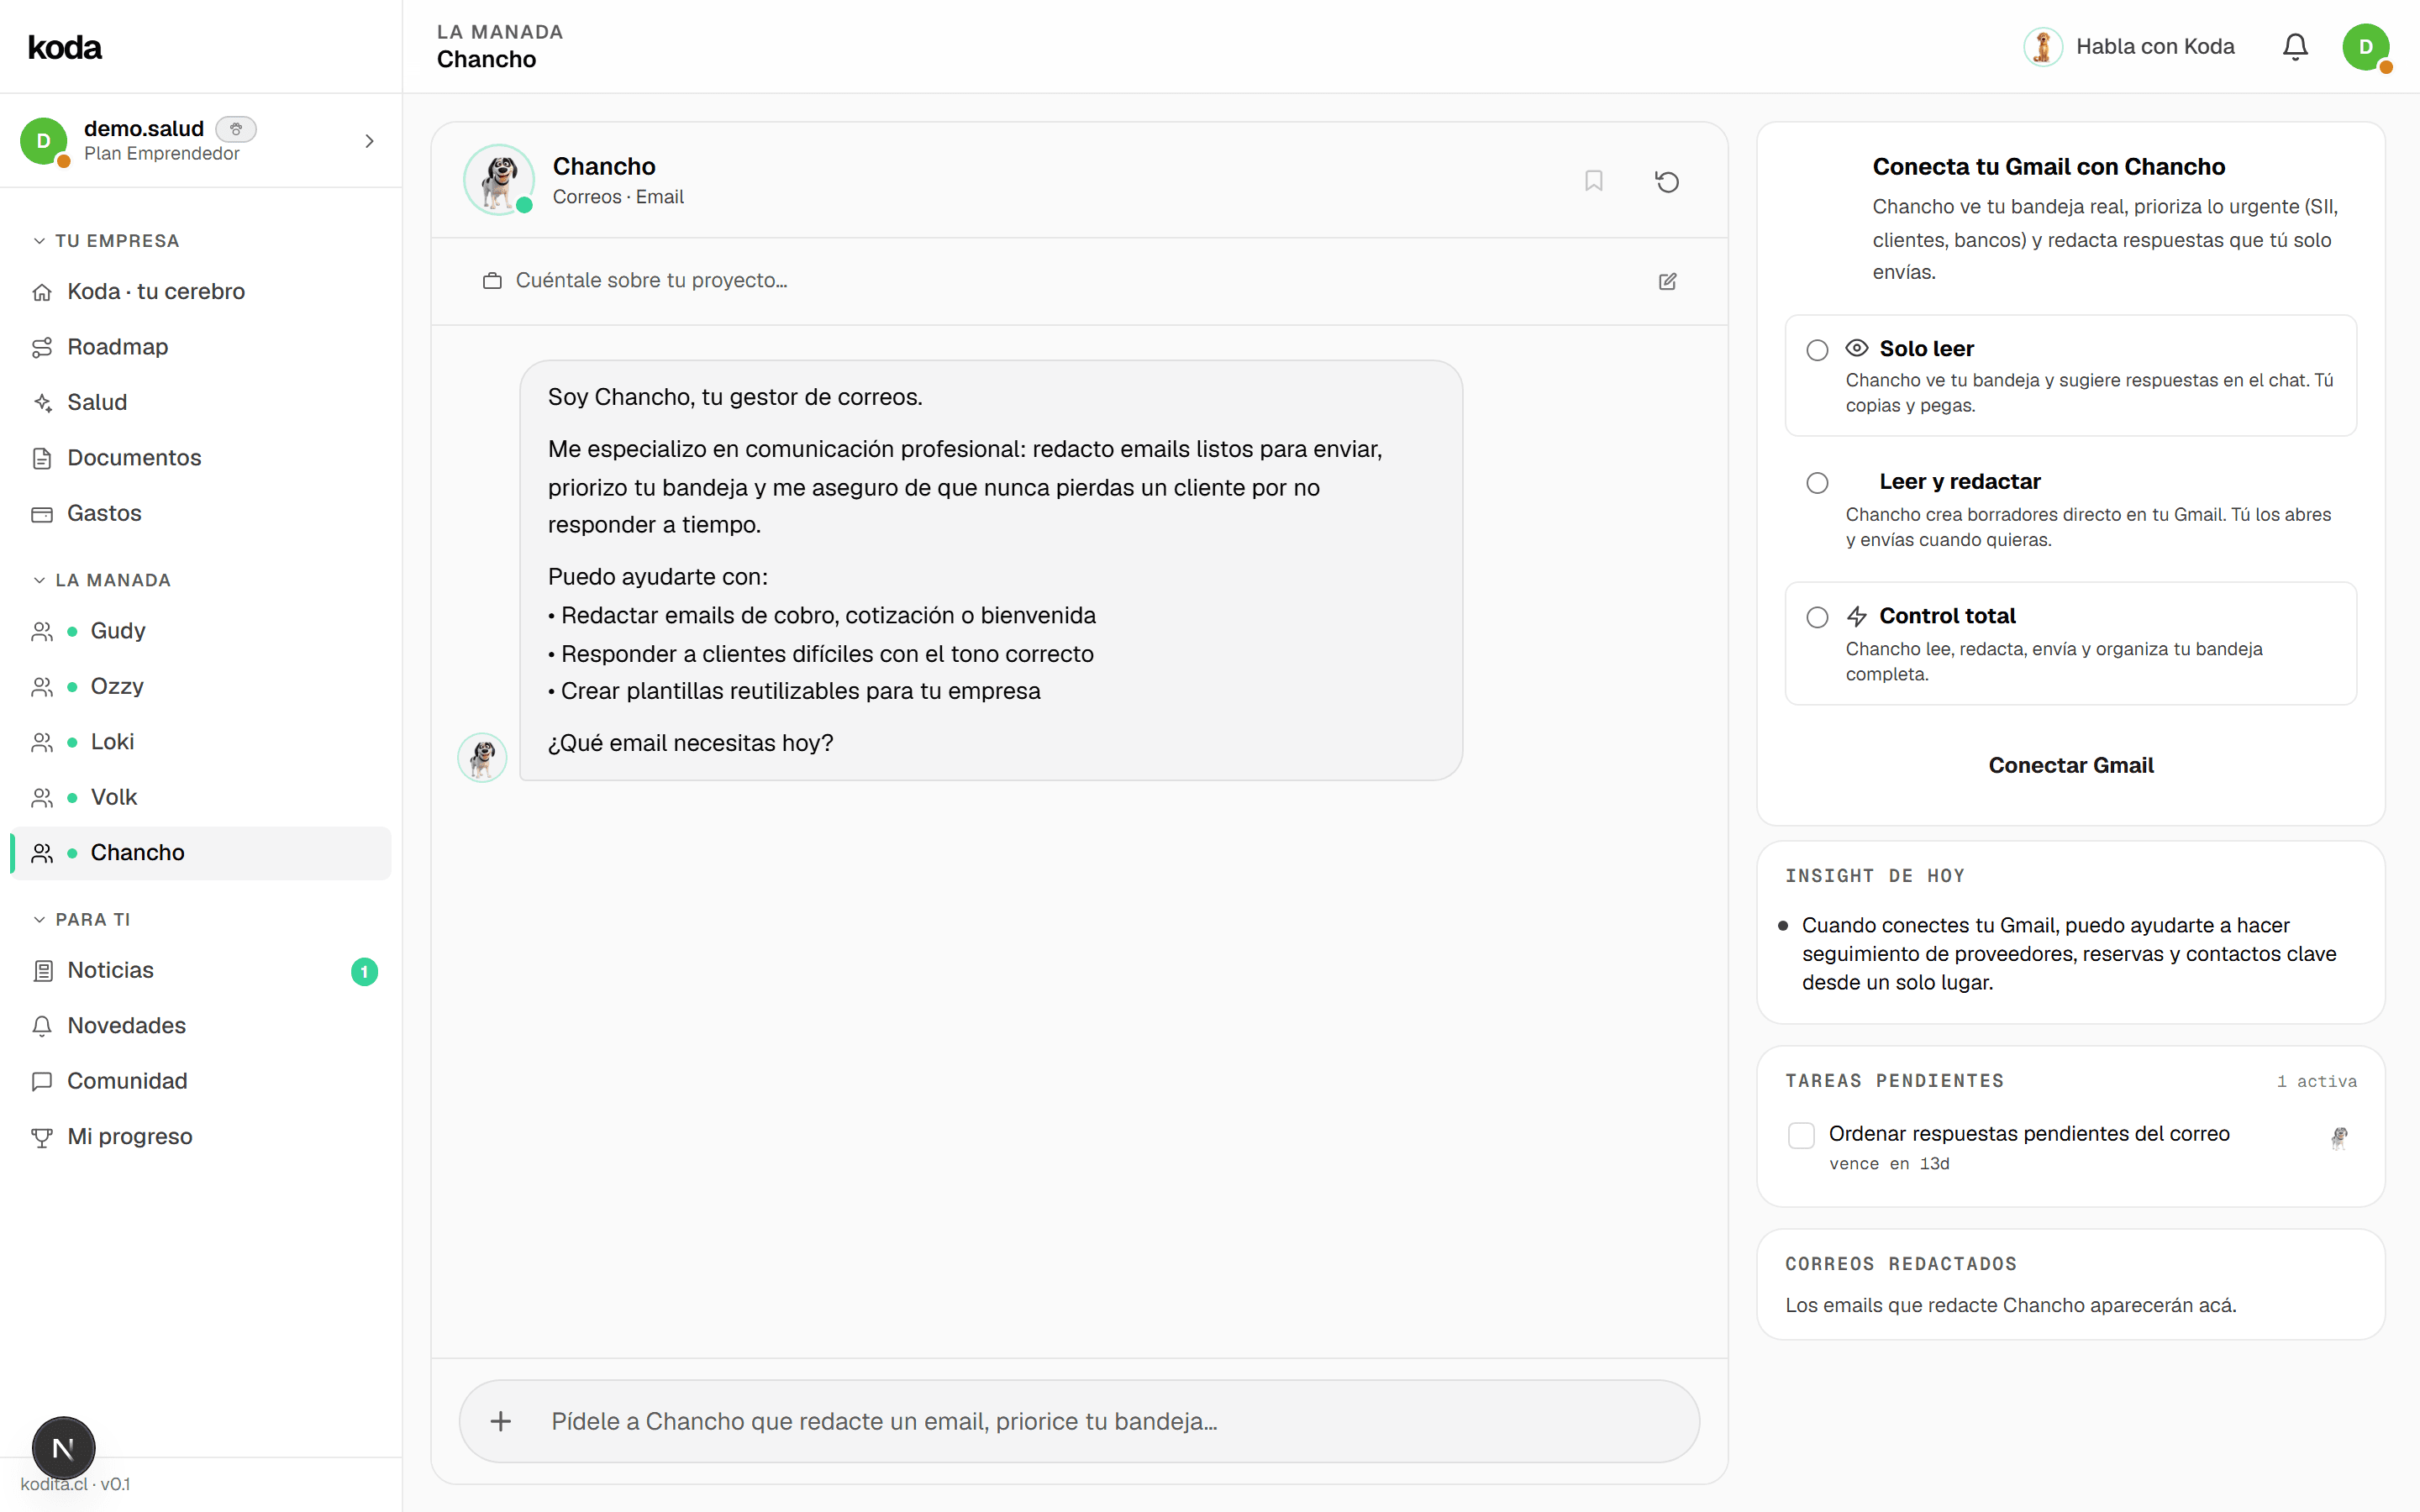
Task: Click Chancho's large profile avatar
Action: click(499, 180)
